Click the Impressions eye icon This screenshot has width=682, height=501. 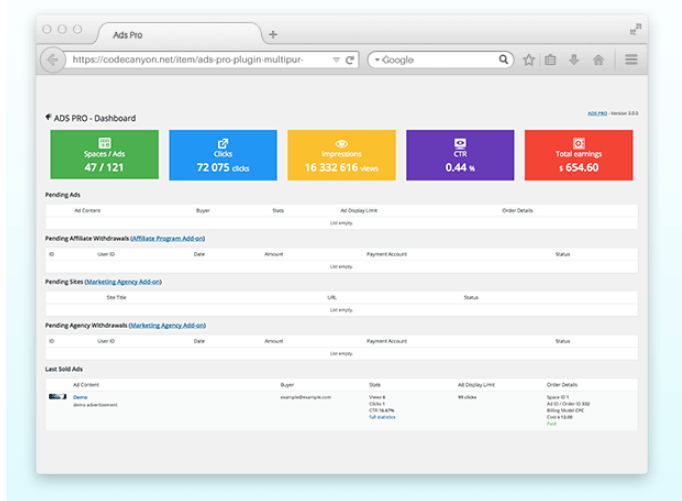tap(341, 144)
